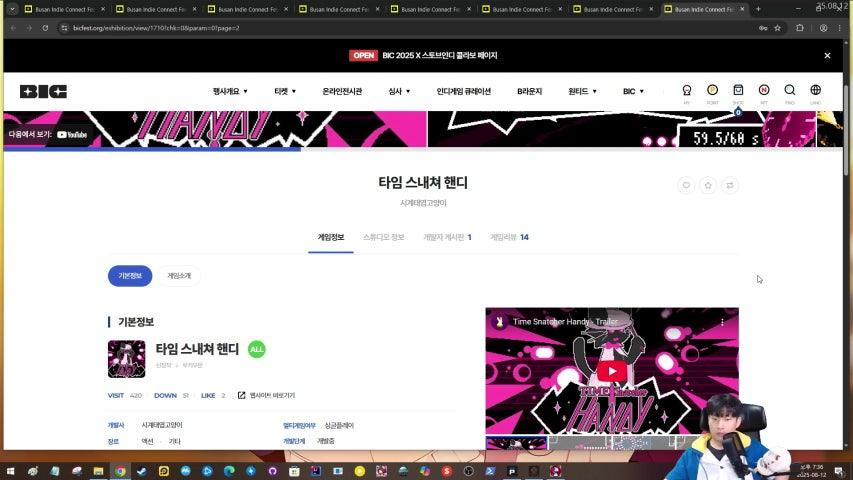Select the 기본정보 pill button
The height and width of the screenshot is (480, 853).
click(x=130, y=276)
